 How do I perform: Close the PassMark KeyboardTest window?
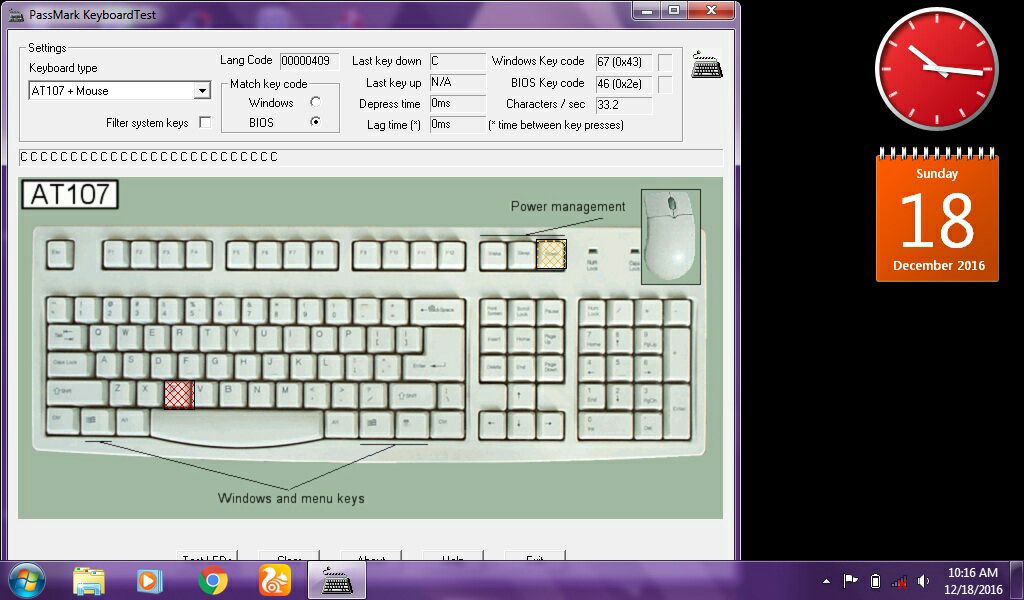(x=712, y=10)
